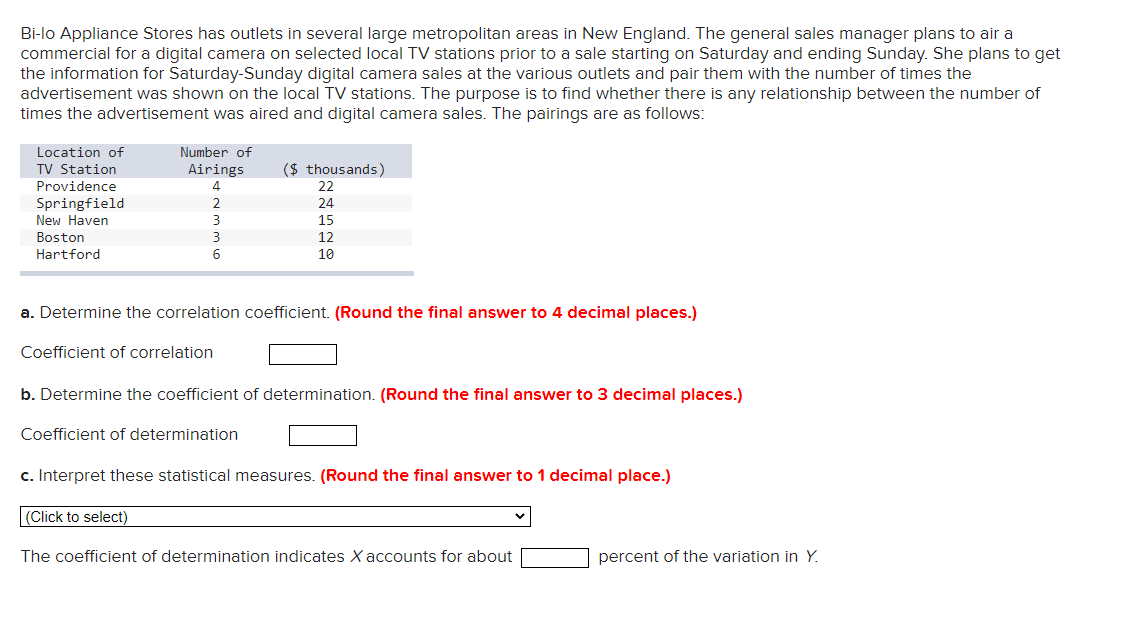Click the Number of Airings column header
Screen dimensions: 1126x624
pos(216,161)
